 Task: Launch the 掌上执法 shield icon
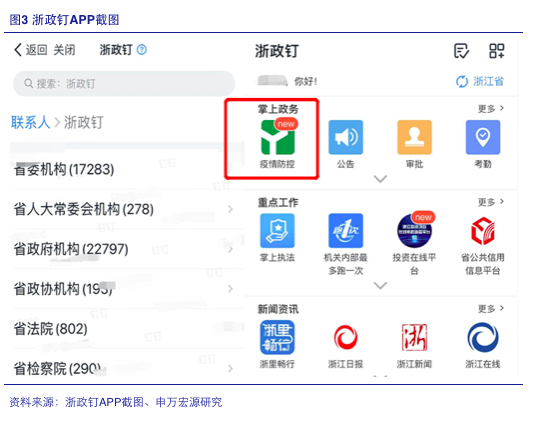tap(277, 231)
